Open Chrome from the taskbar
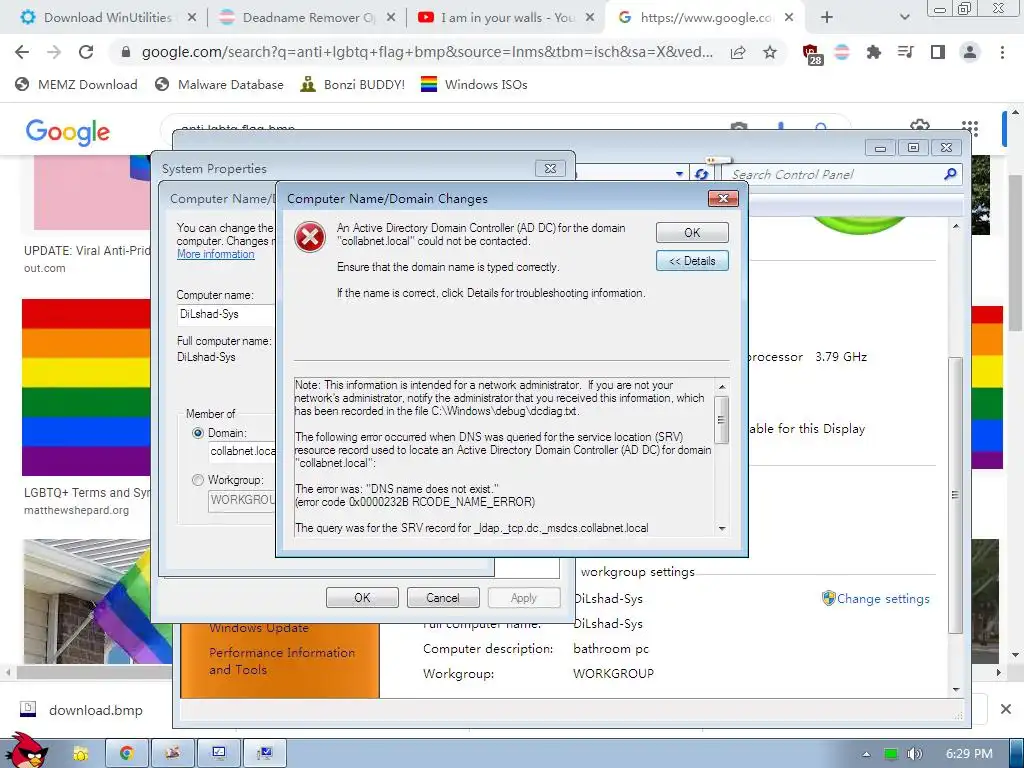1024x768 pixels. coord(126,754)
